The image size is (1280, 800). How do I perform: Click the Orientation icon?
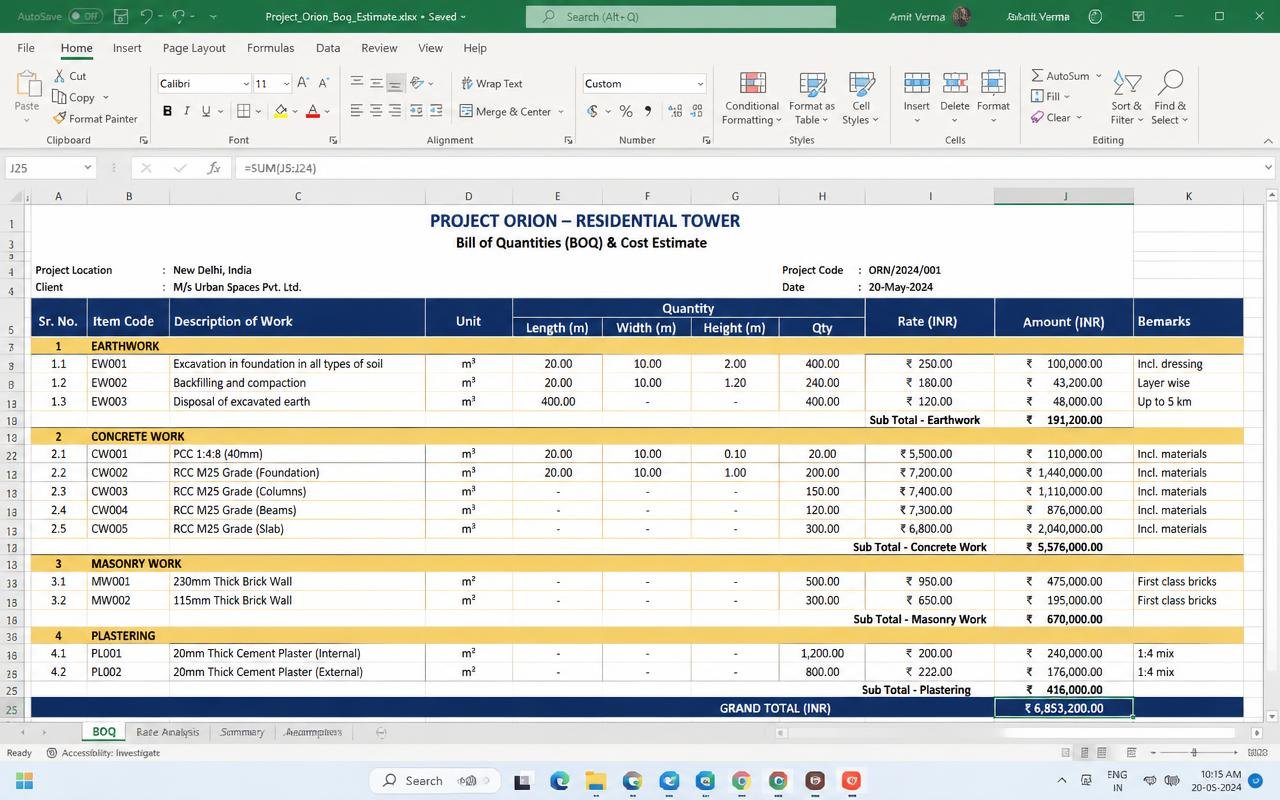coord(417,83)
